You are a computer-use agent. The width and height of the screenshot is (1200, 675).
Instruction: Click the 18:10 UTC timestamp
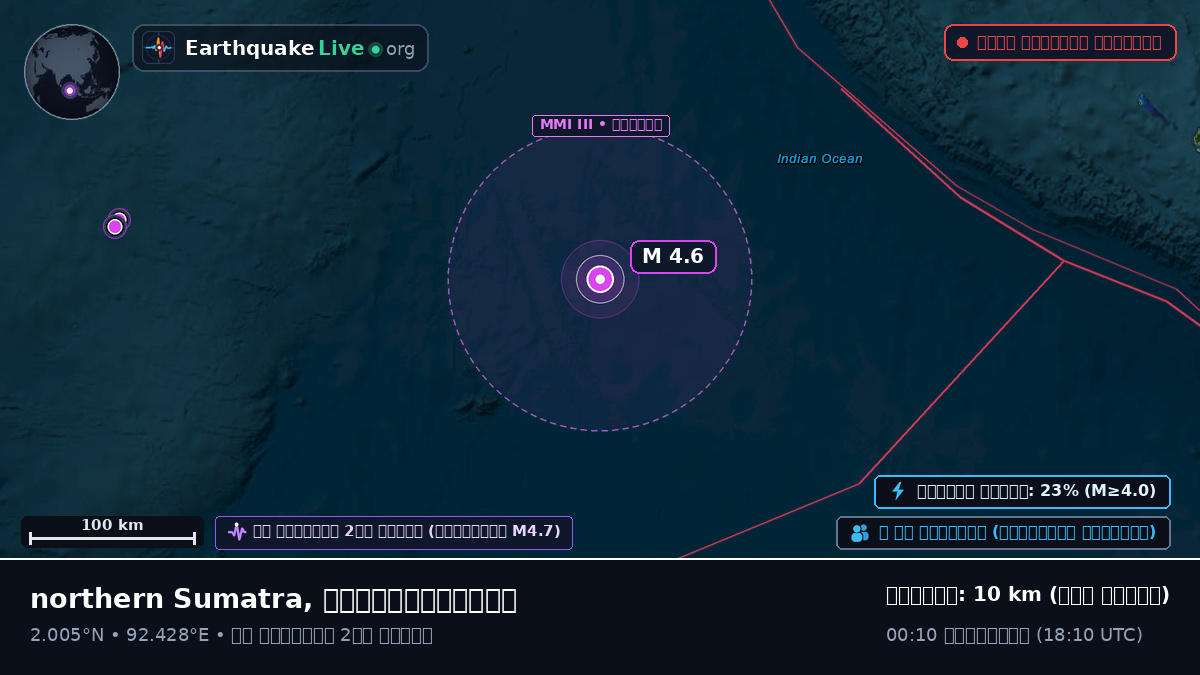[x=1089, y=635]
